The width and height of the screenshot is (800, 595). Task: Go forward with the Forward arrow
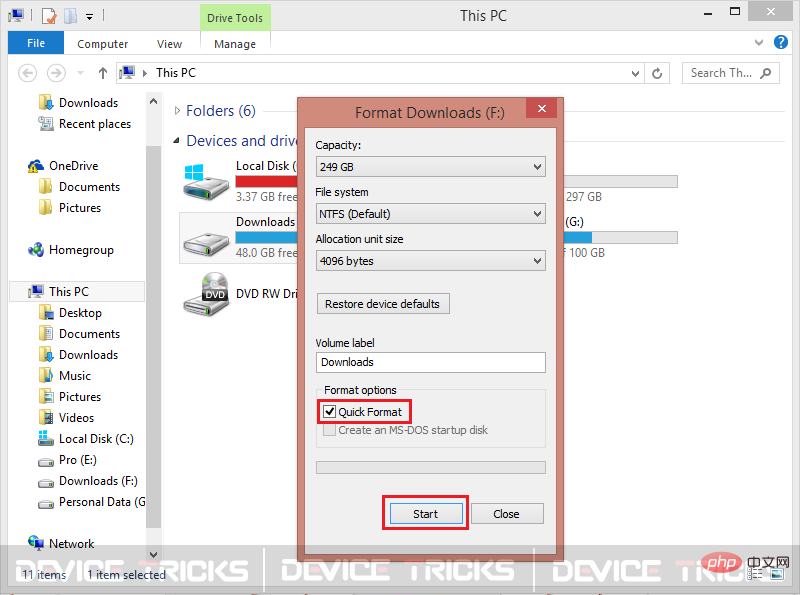click(x=56, y=73)
